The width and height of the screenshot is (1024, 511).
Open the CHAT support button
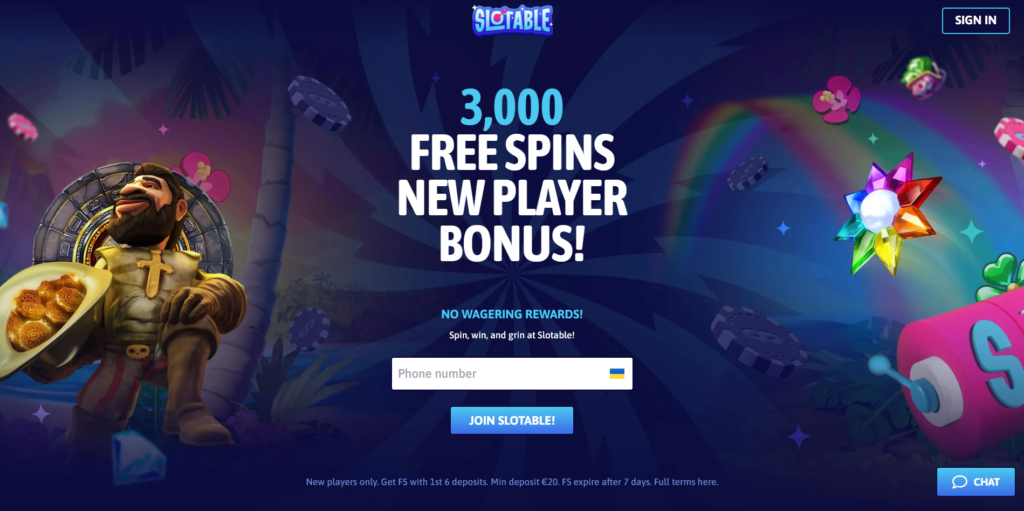(976, 482)
